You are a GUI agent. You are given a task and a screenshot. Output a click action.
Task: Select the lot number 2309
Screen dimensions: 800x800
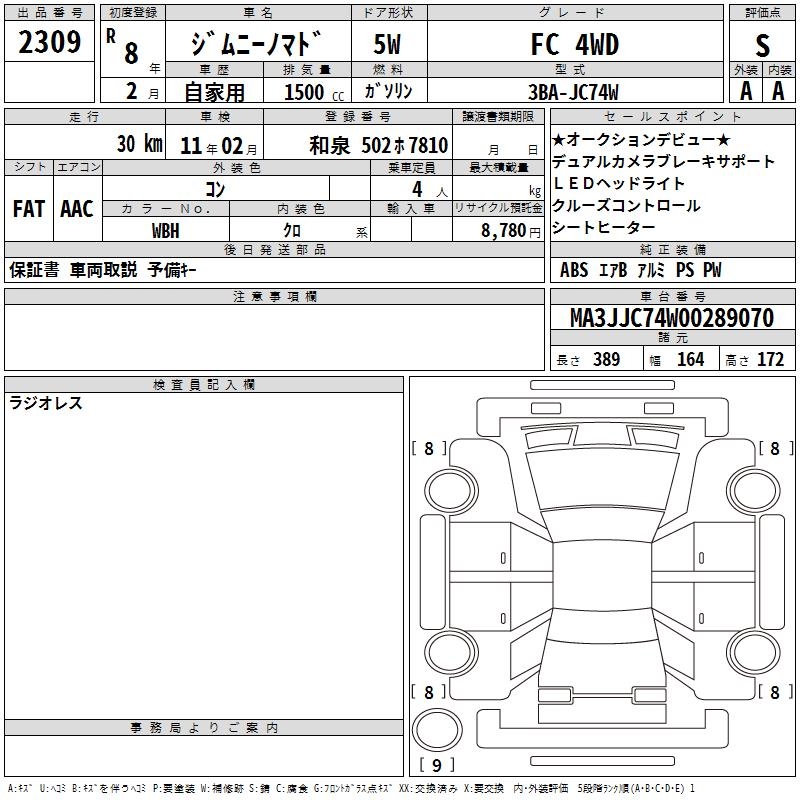pyautogui.click(x=50, y=43)
